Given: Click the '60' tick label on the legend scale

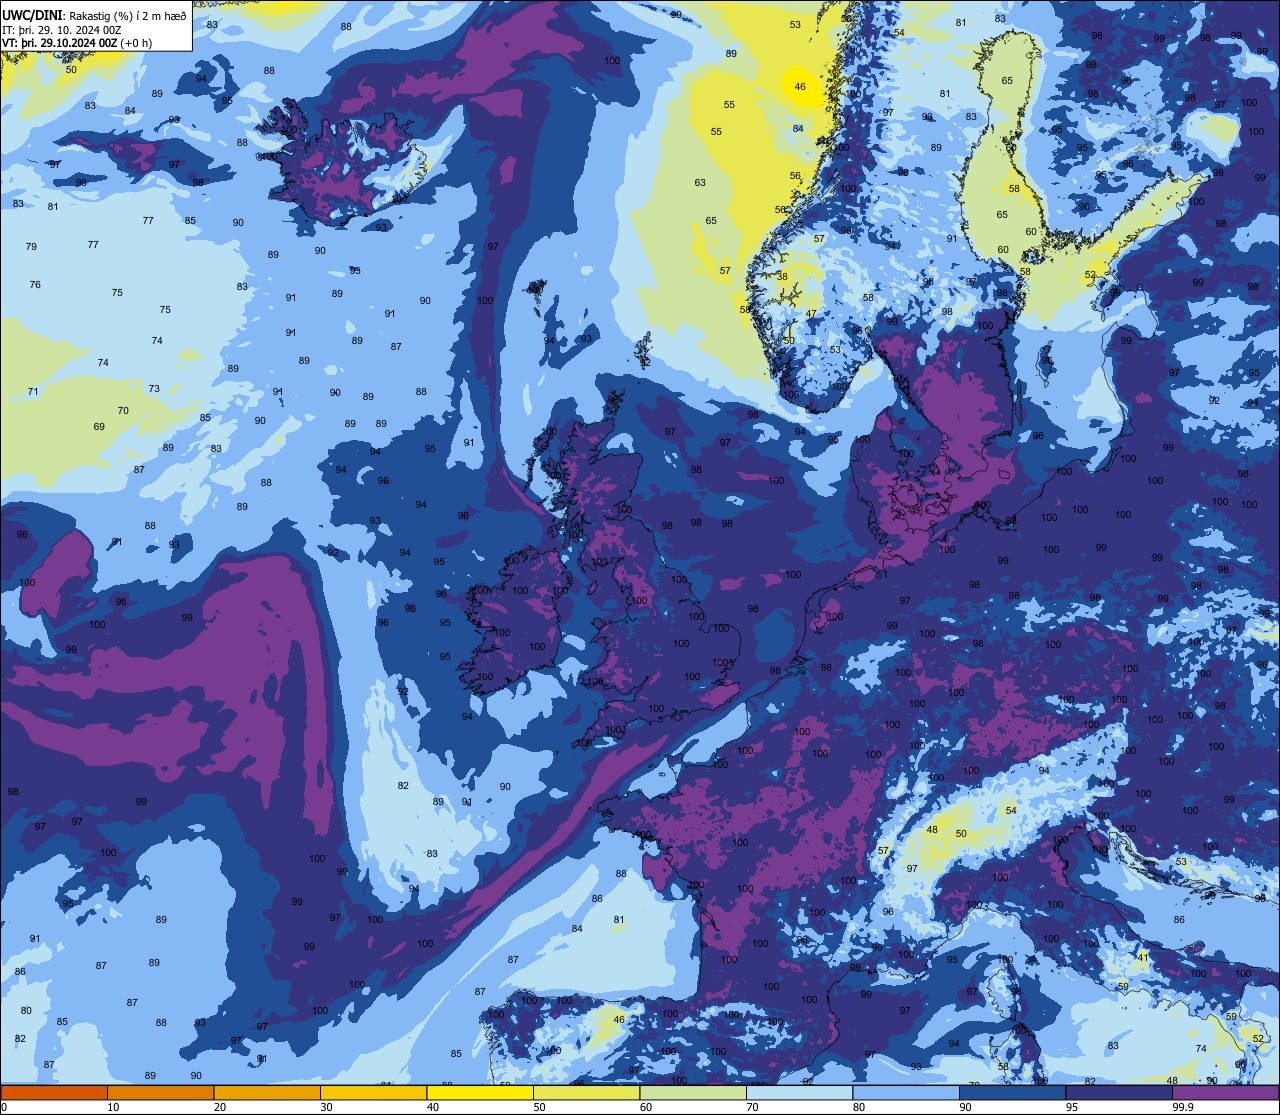Looking at the screenshot, I should pyautogui.click(x=646, y=1106).
